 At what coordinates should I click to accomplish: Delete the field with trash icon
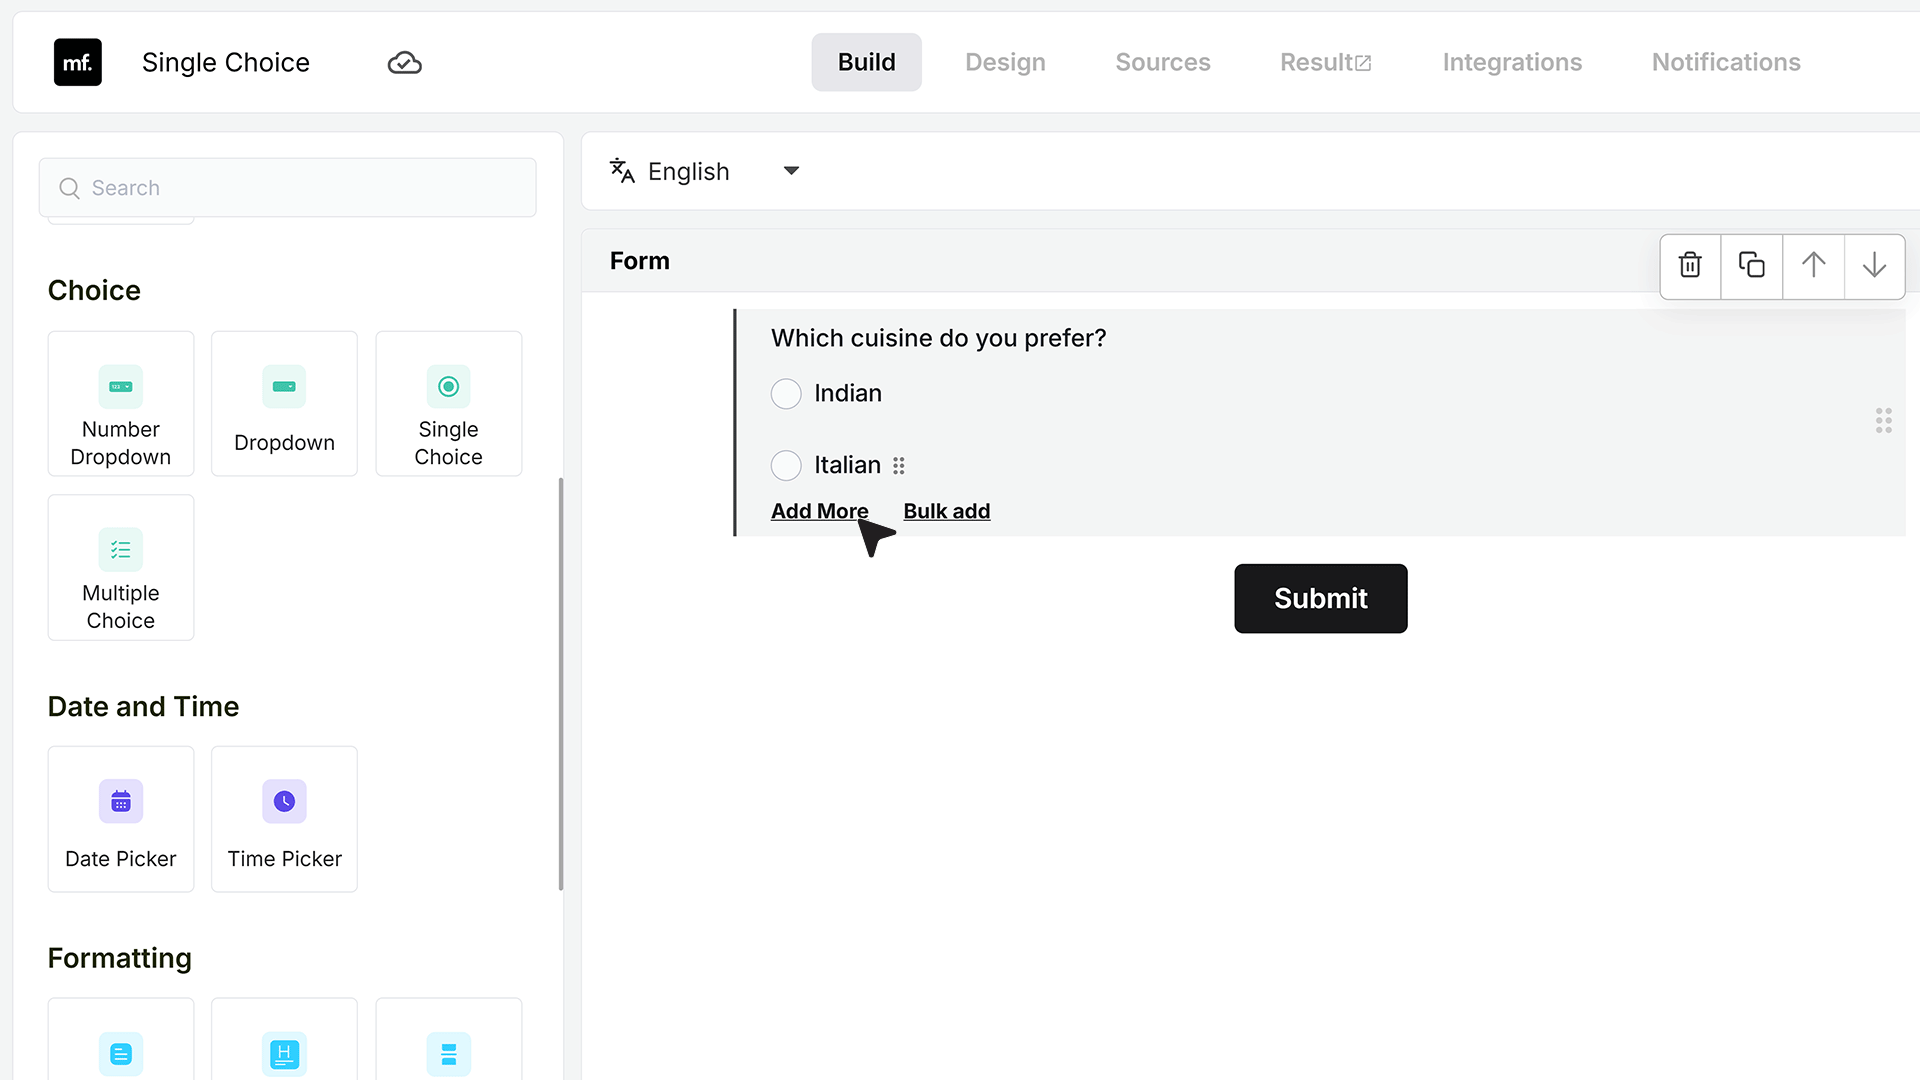(1690, 265)
